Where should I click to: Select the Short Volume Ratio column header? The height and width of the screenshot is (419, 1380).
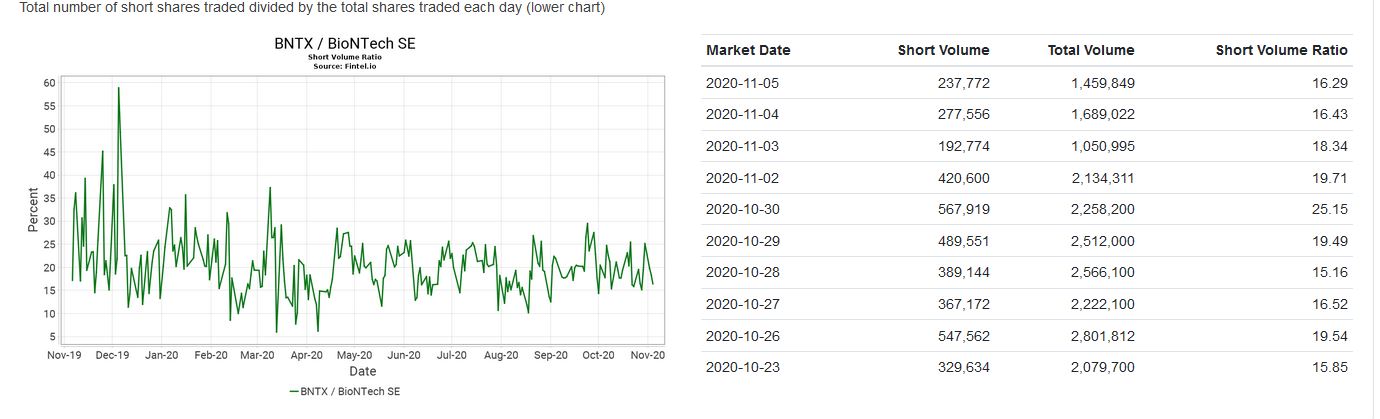(x=1281, y=50)
